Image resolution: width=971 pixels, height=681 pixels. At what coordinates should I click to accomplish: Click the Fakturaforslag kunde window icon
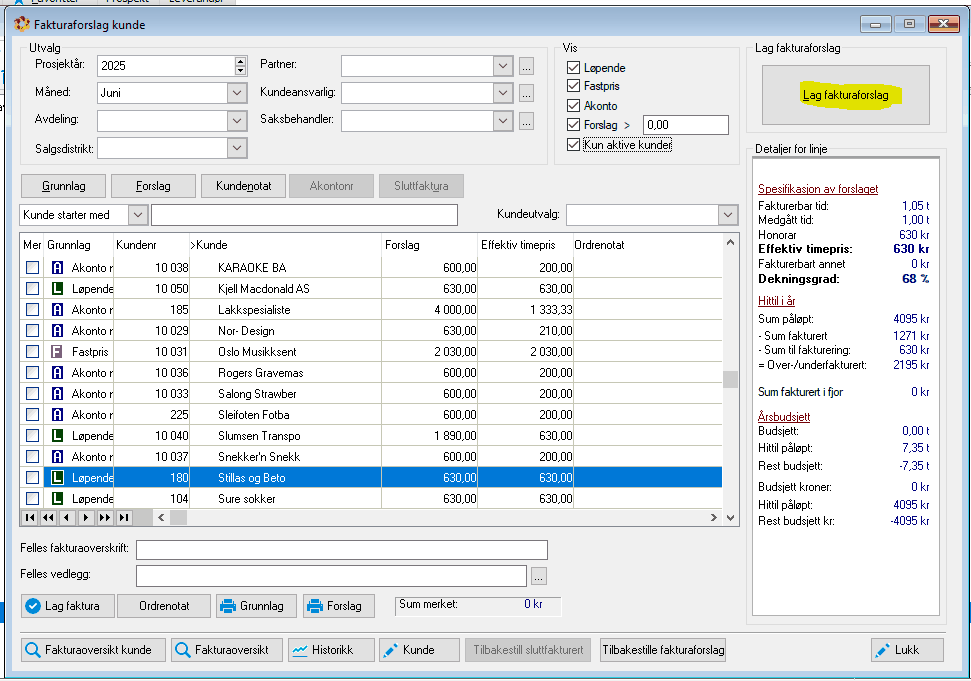[x=22, y=24]
